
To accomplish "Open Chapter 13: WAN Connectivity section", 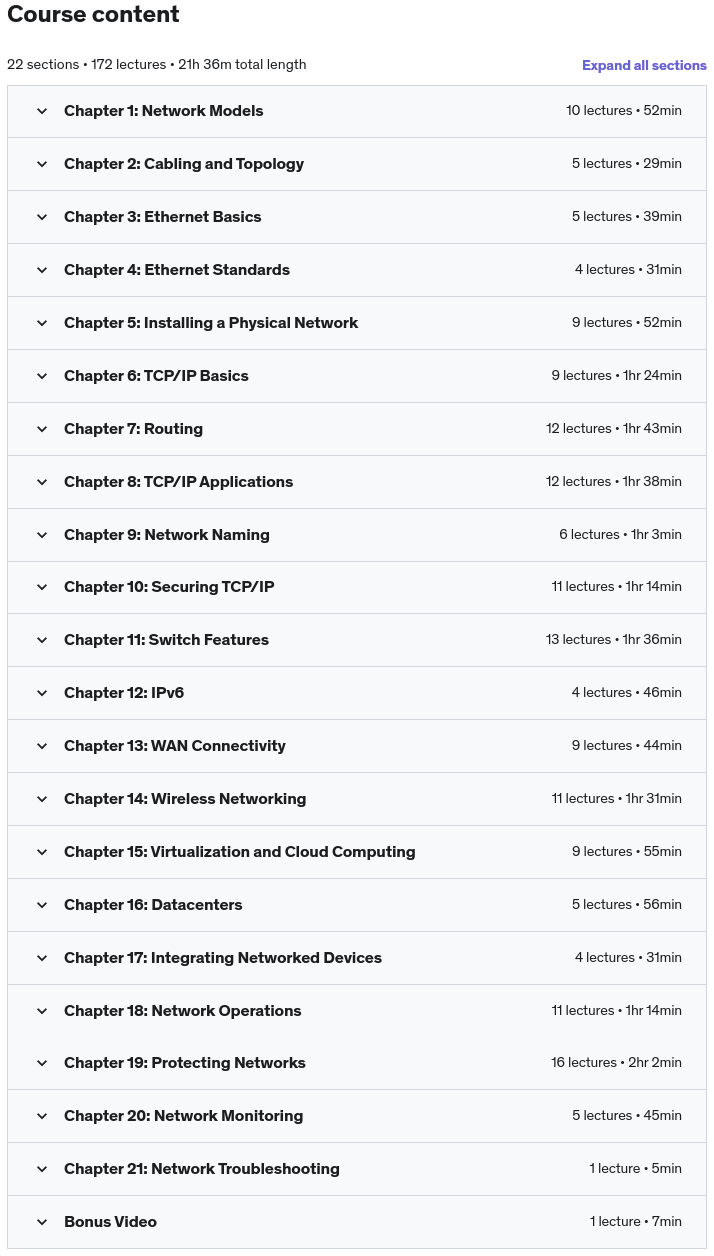I will click(357, 746).
